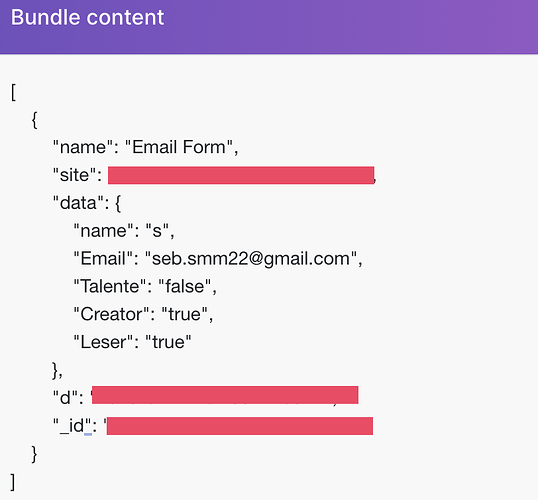The image size is (538, 500).
Task: Select the "Creator": "true" line
Action: [143, 314]
